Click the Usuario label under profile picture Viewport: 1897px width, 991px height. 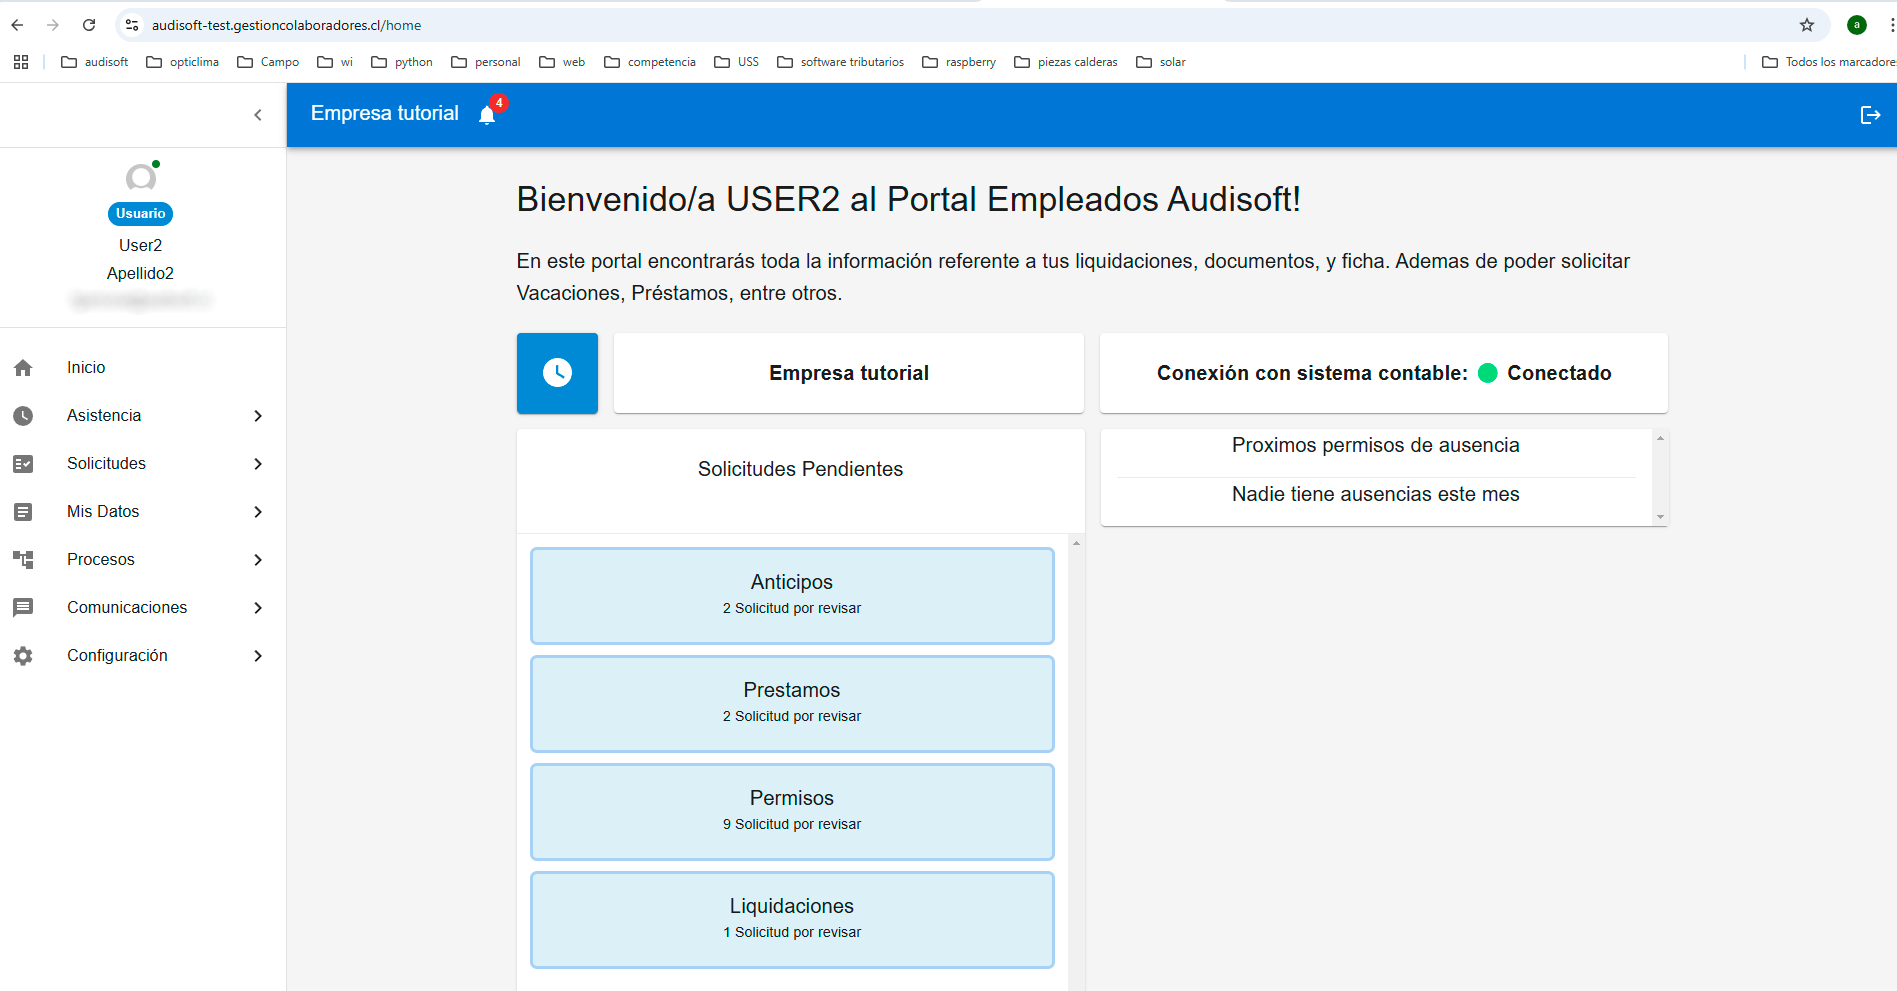(x=140, y=213)
